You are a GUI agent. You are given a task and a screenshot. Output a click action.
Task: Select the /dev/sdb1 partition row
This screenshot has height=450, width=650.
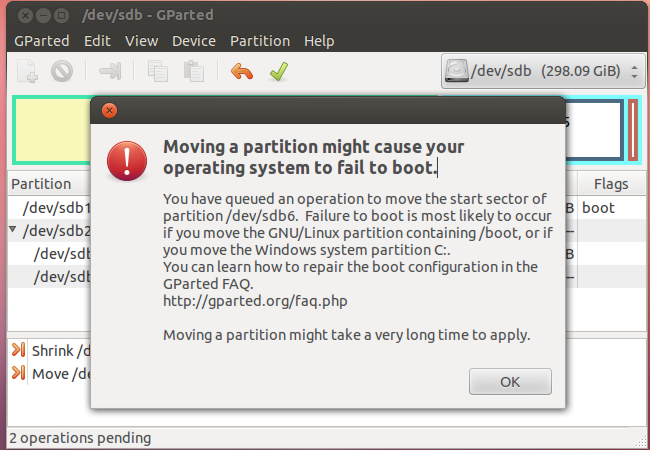[x=49, y=208]
